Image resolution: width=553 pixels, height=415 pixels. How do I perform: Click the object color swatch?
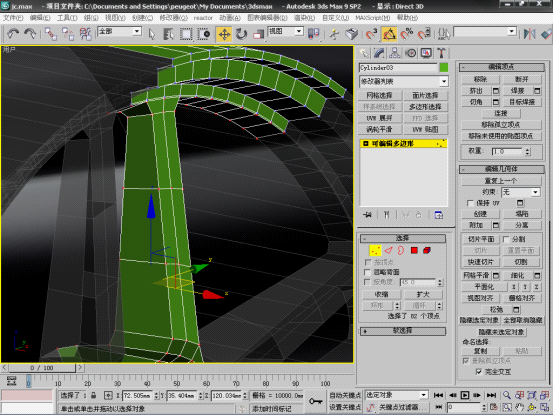444,67
